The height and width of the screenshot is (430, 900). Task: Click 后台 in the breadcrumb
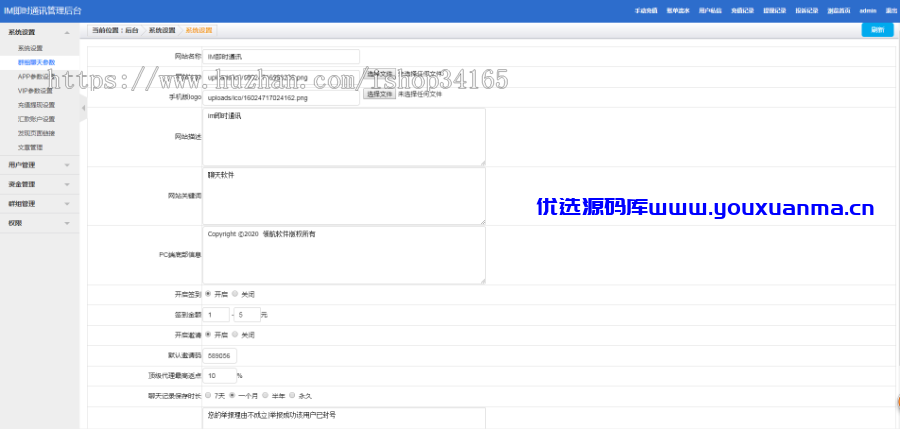pyautogui.click(x=131, y=30)
